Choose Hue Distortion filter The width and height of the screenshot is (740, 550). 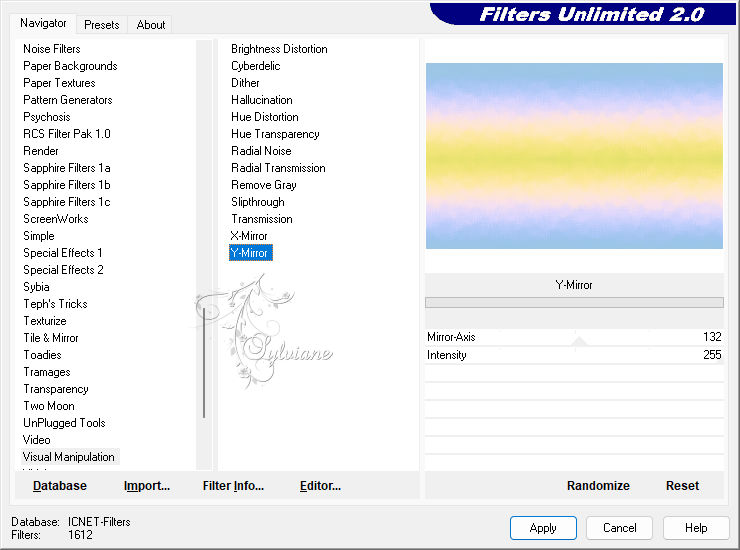coord(265,117)
